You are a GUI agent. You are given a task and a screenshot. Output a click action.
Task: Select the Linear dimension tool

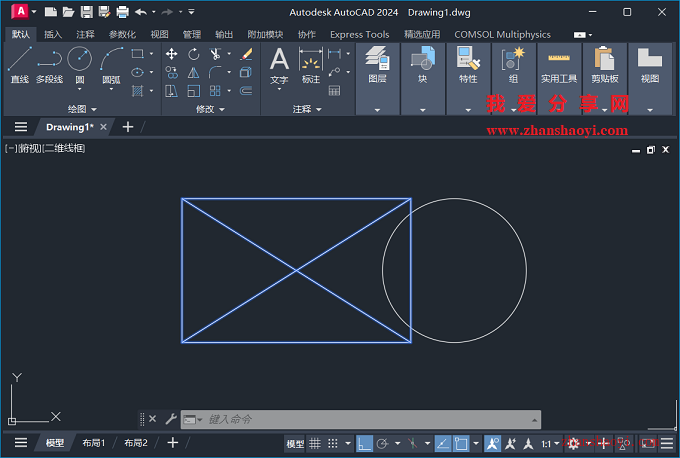pos(334,54)
